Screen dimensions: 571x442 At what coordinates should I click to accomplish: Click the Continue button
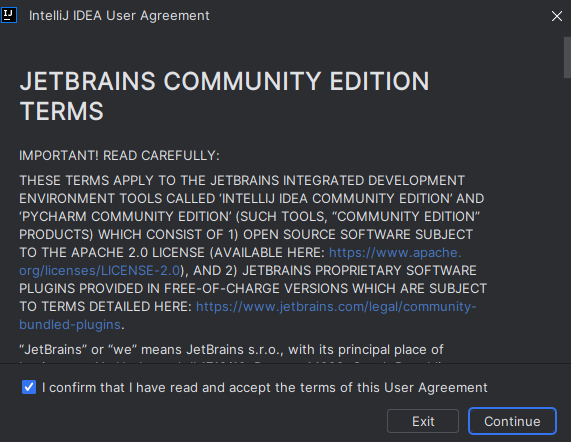click(x=512, y=421)
